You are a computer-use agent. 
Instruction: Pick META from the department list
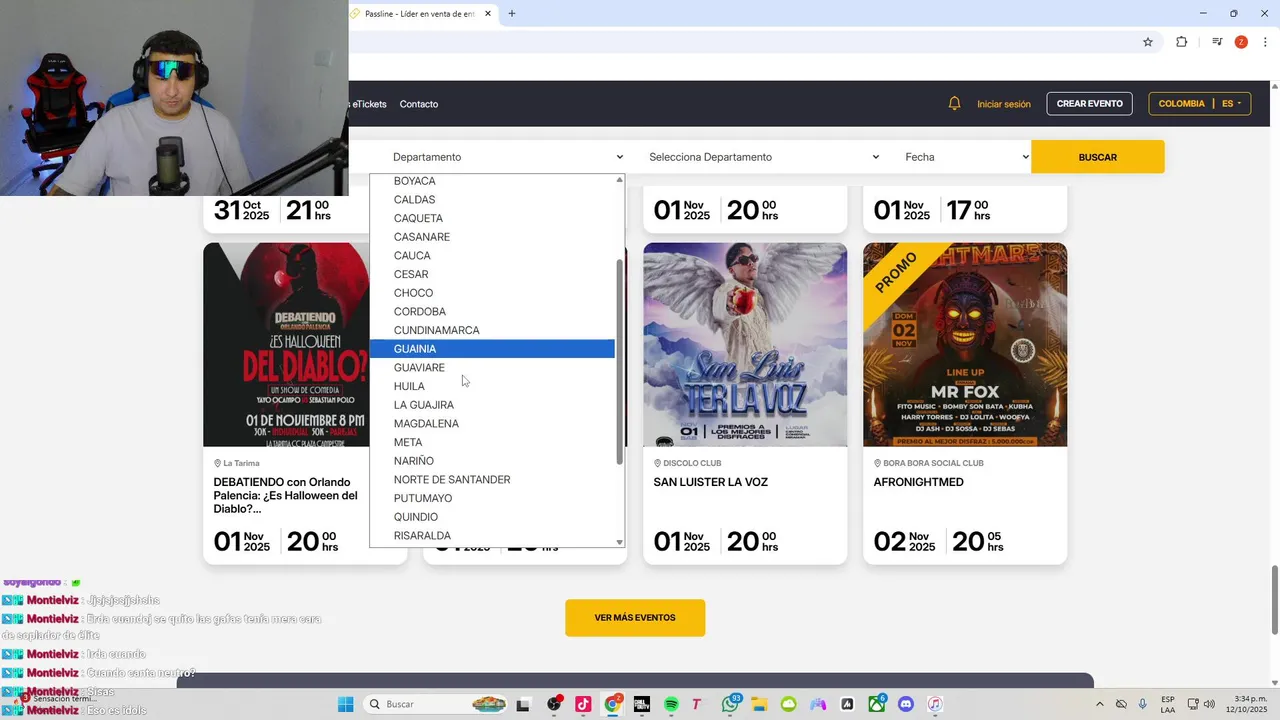tap(492, 442)
